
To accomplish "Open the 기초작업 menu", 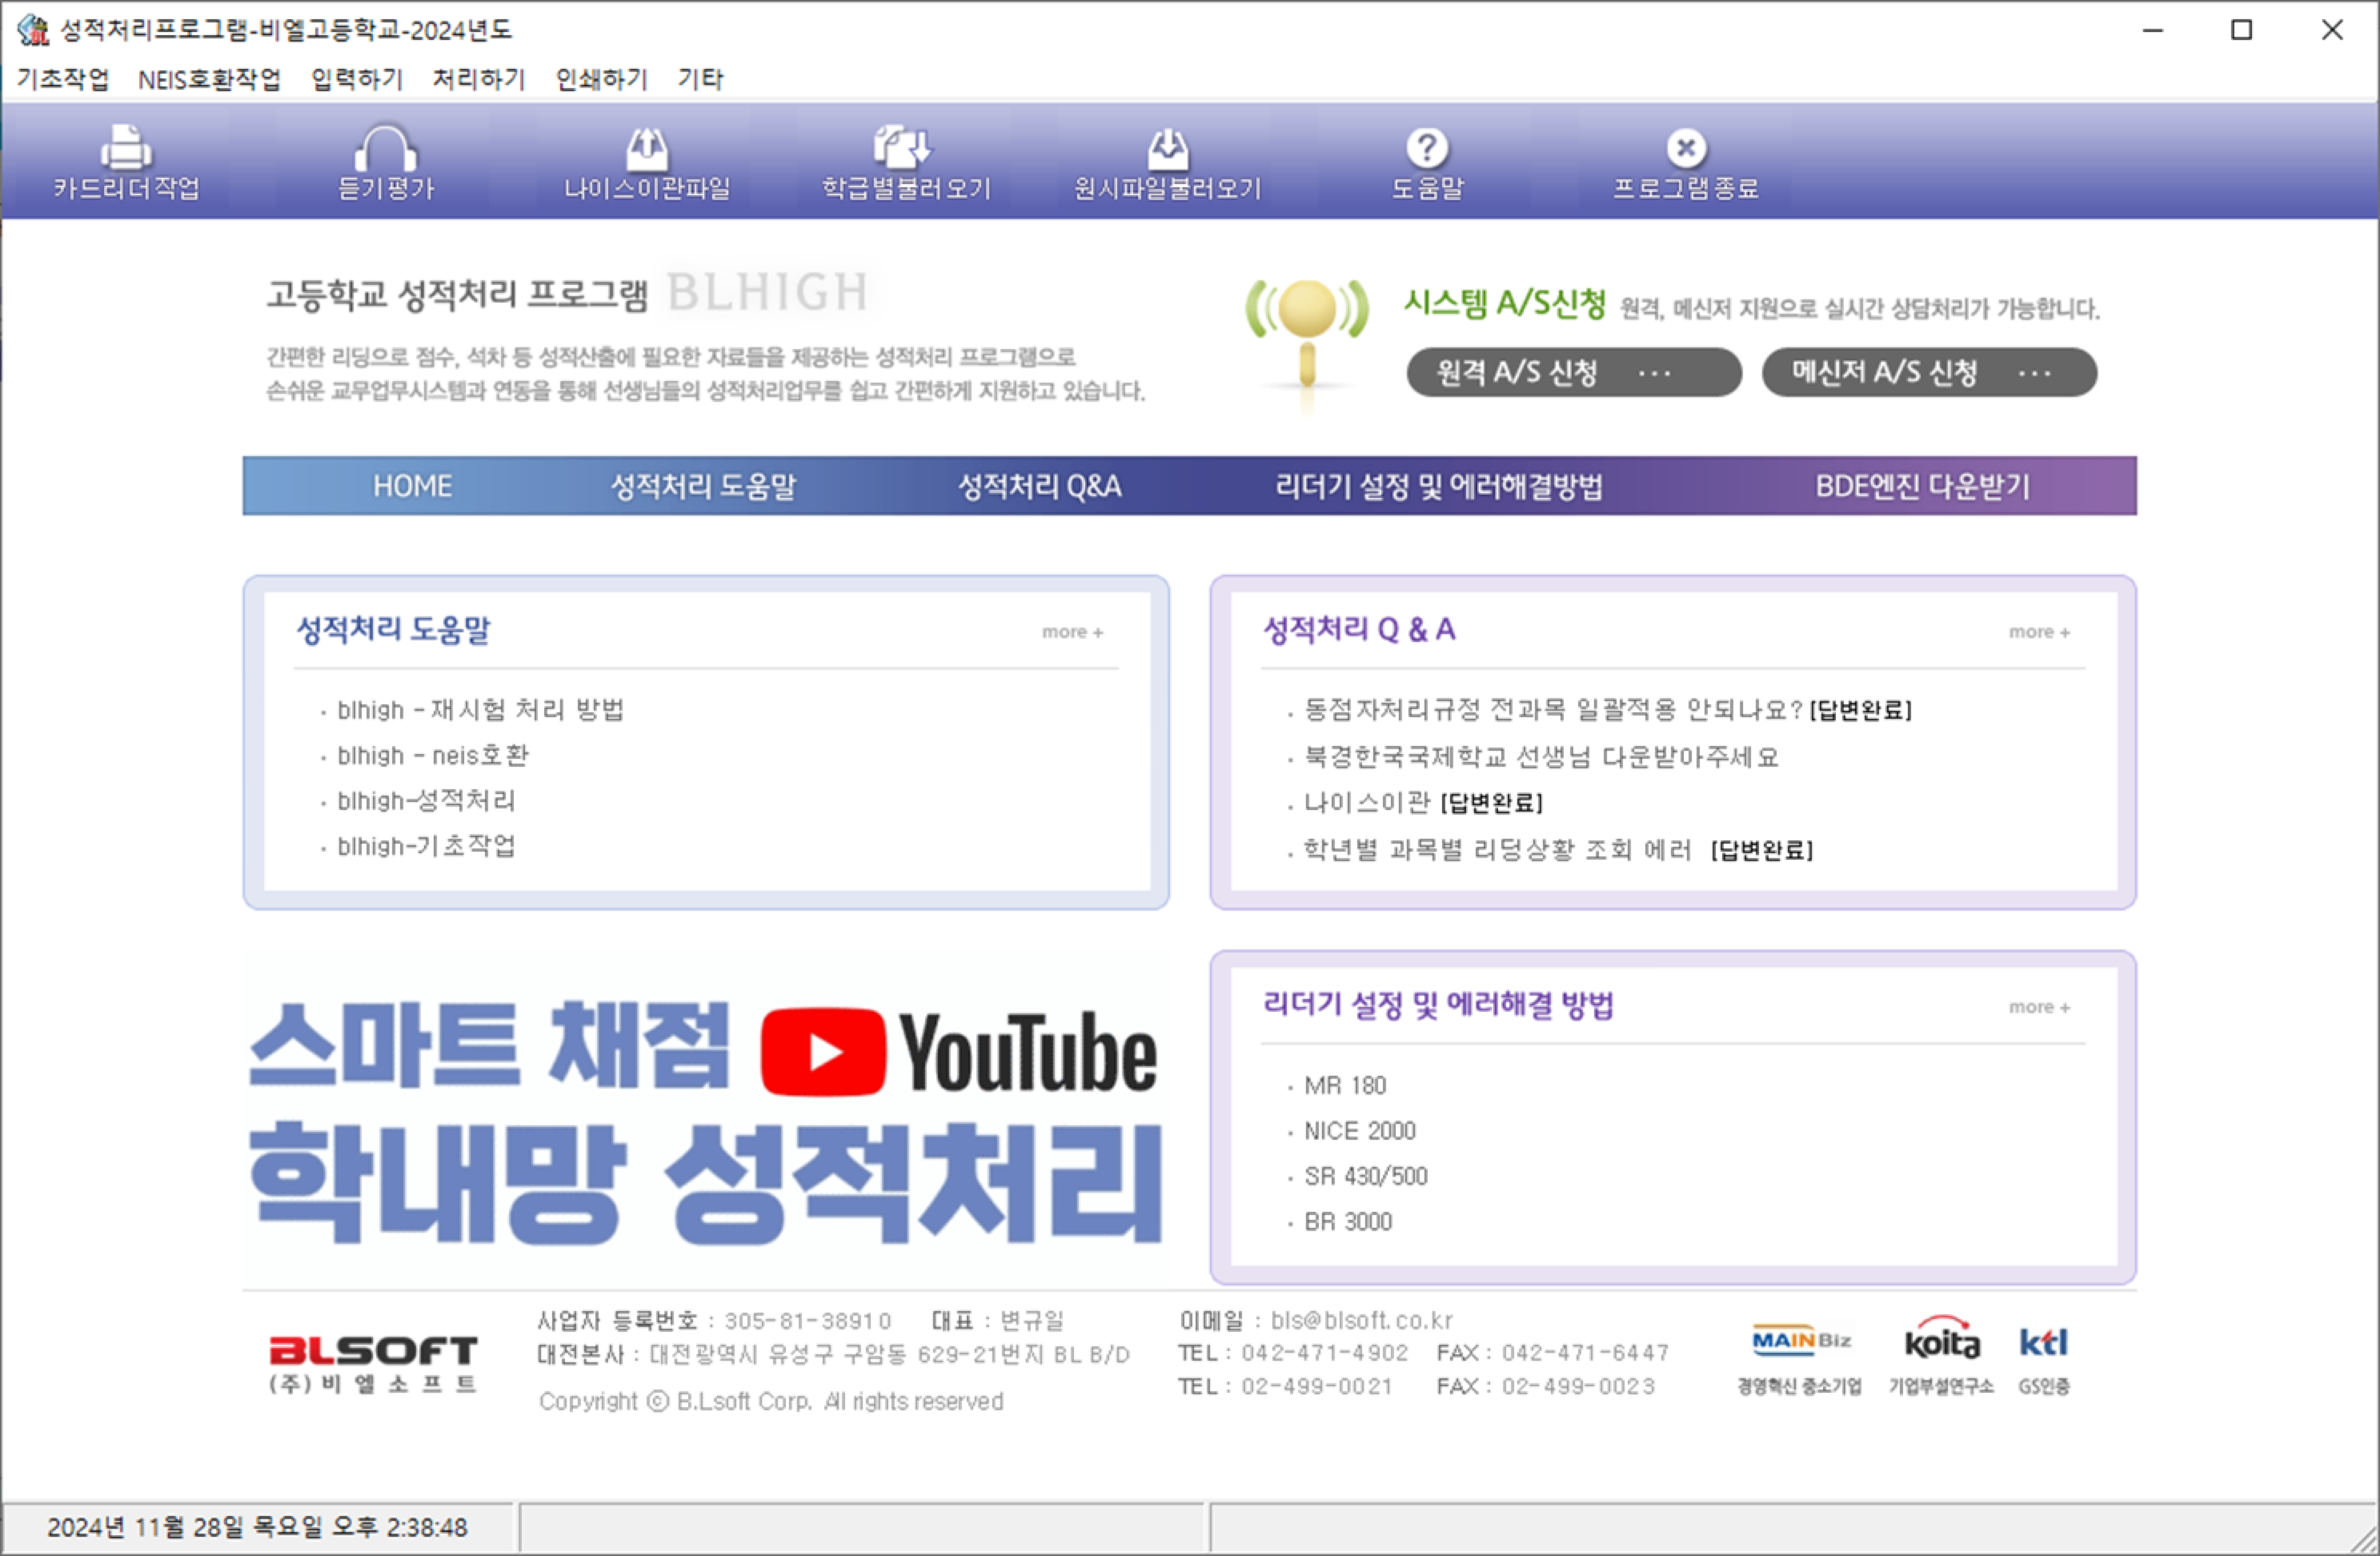I will tap(62, 79).
